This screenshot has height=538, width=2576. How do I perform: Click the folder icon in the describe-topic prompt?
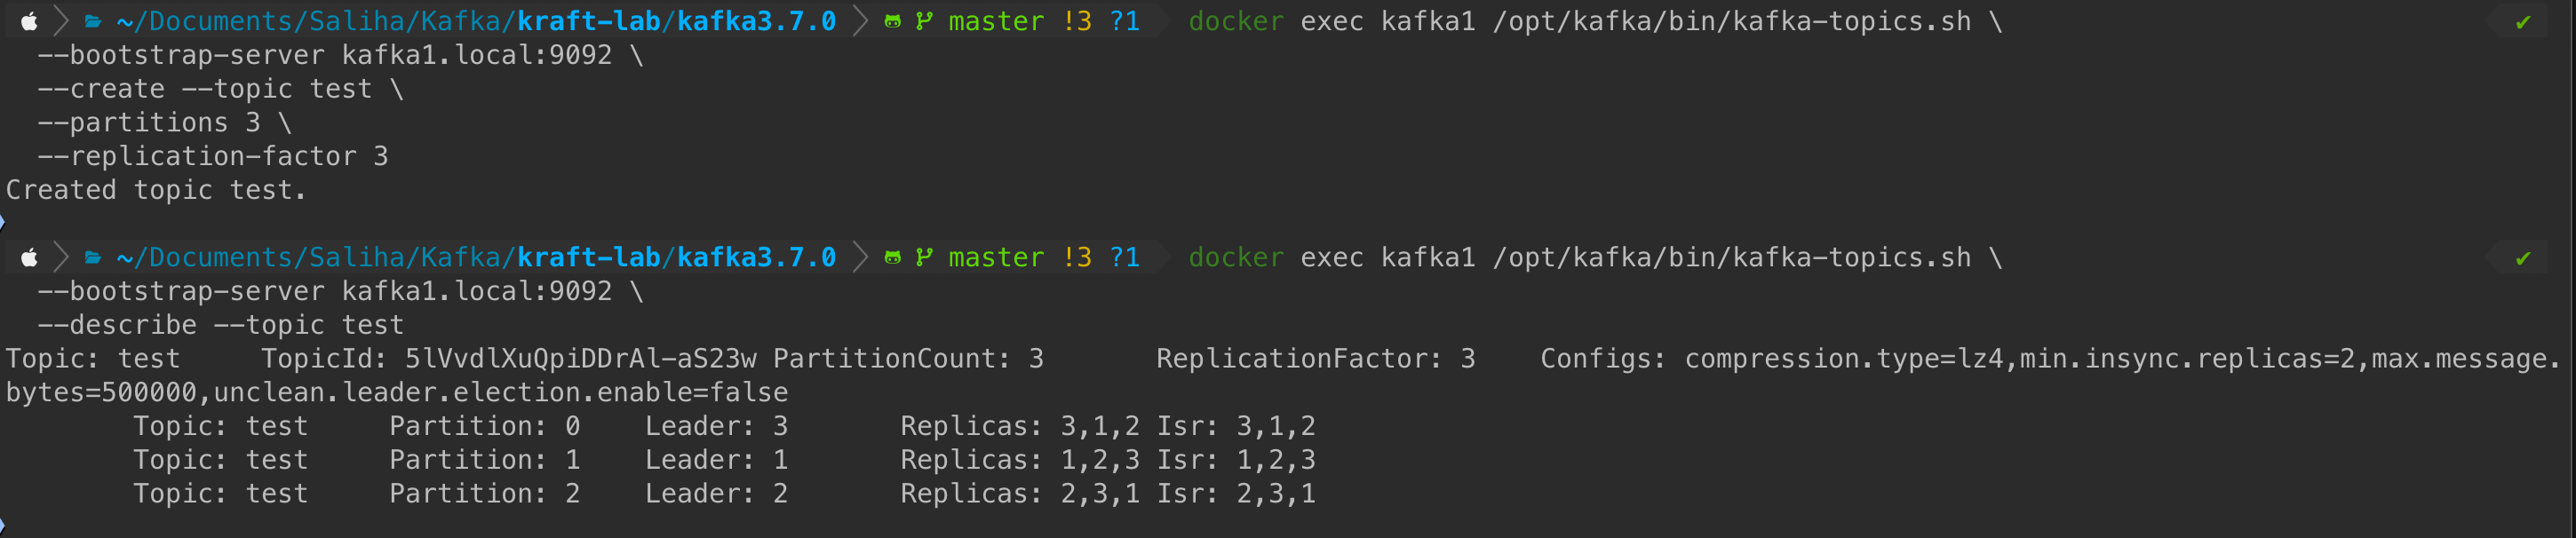click(x=93, y=258)
